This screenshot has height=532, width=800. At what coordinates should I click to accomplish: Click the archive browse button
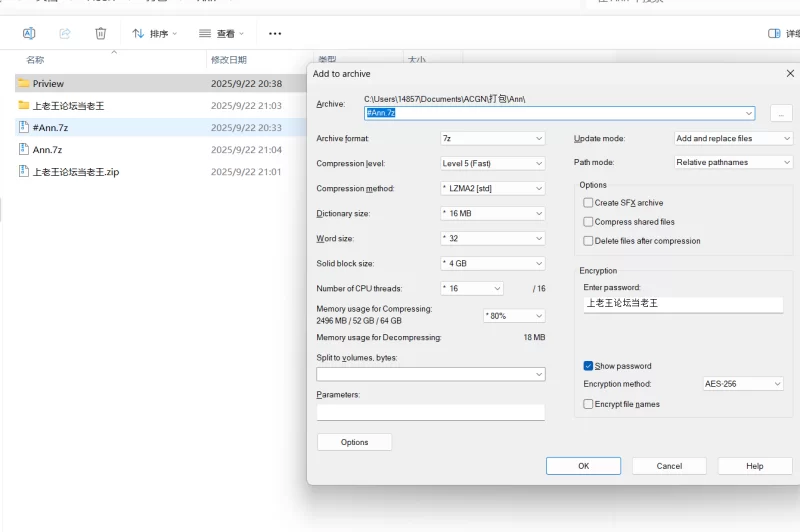click(781, 113)
